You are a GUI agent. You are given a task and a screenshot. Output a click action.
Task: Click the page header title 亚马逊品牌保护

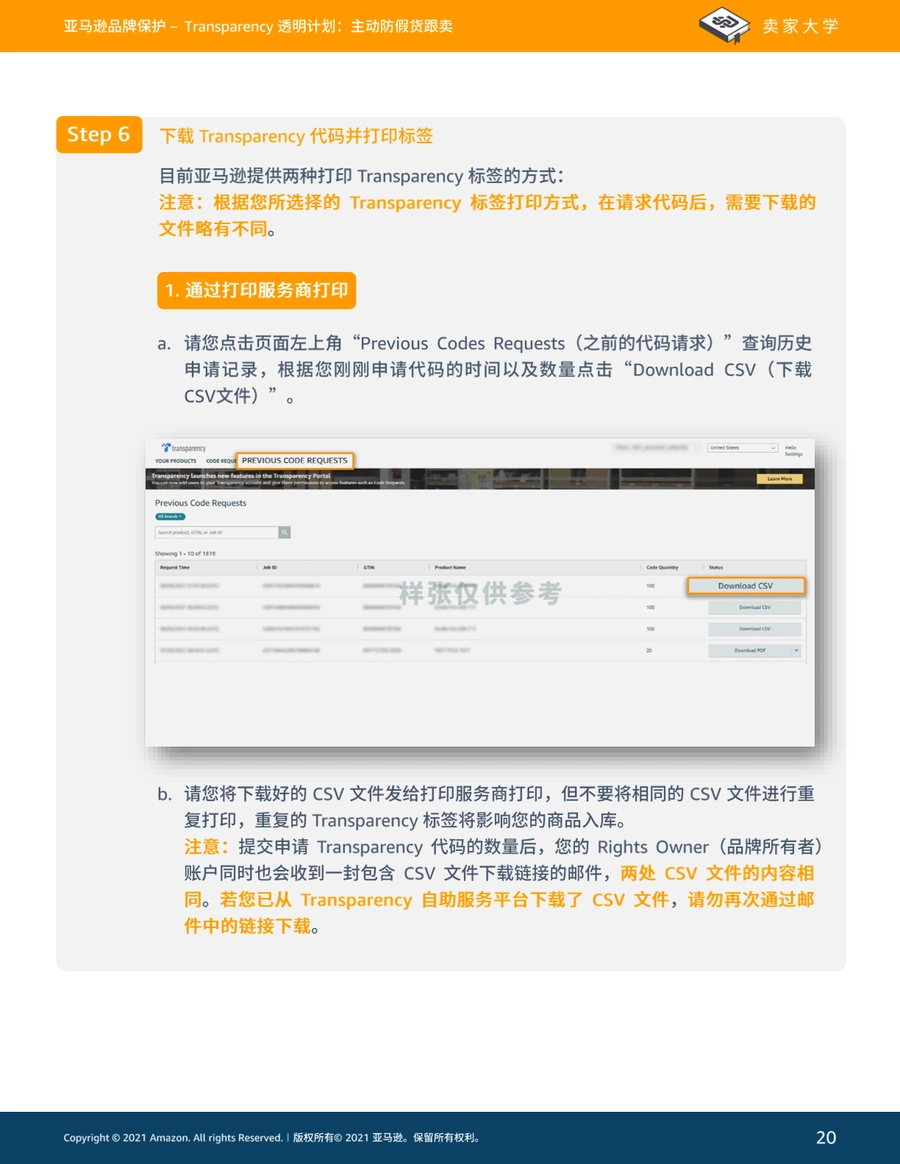(114, 26)
